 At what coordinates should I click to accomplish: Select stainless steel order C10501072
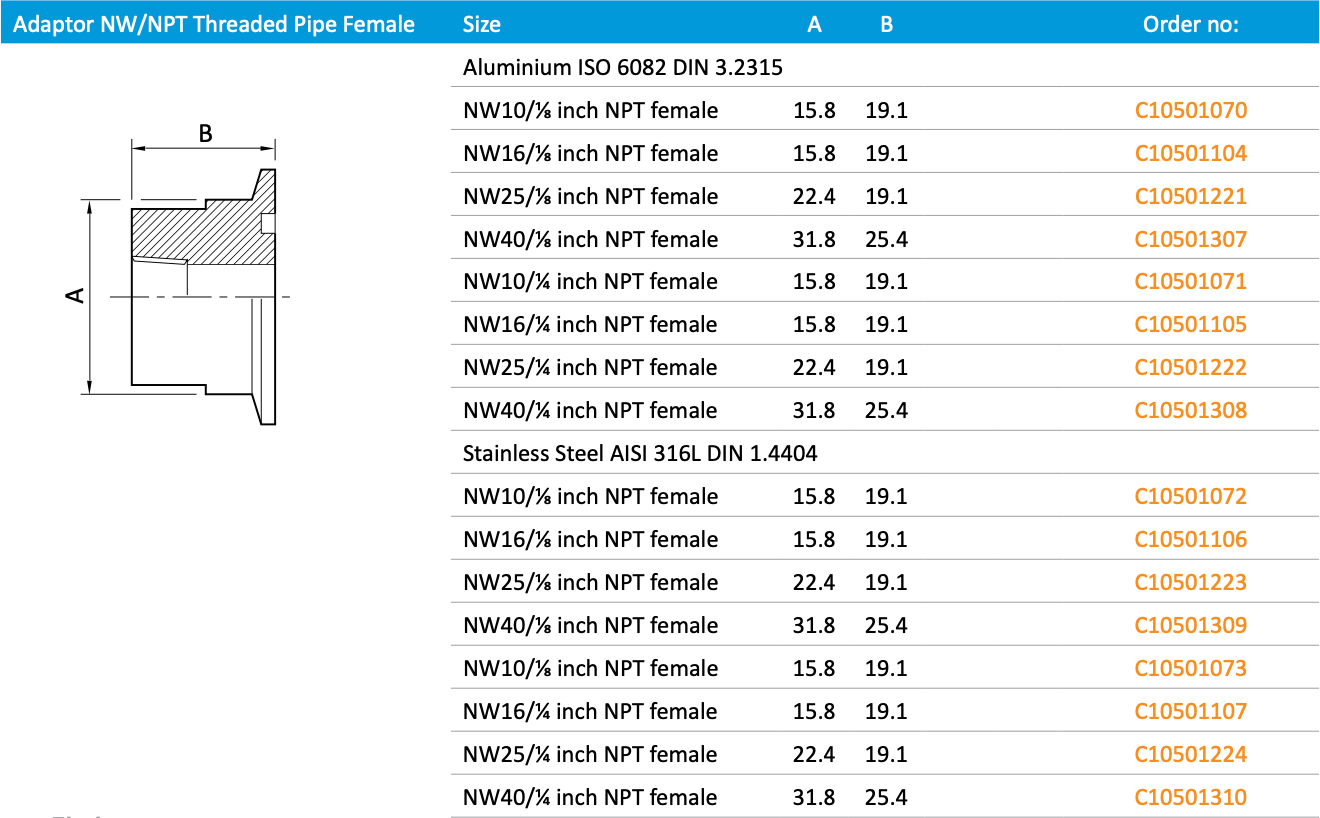pos(1190,496)
